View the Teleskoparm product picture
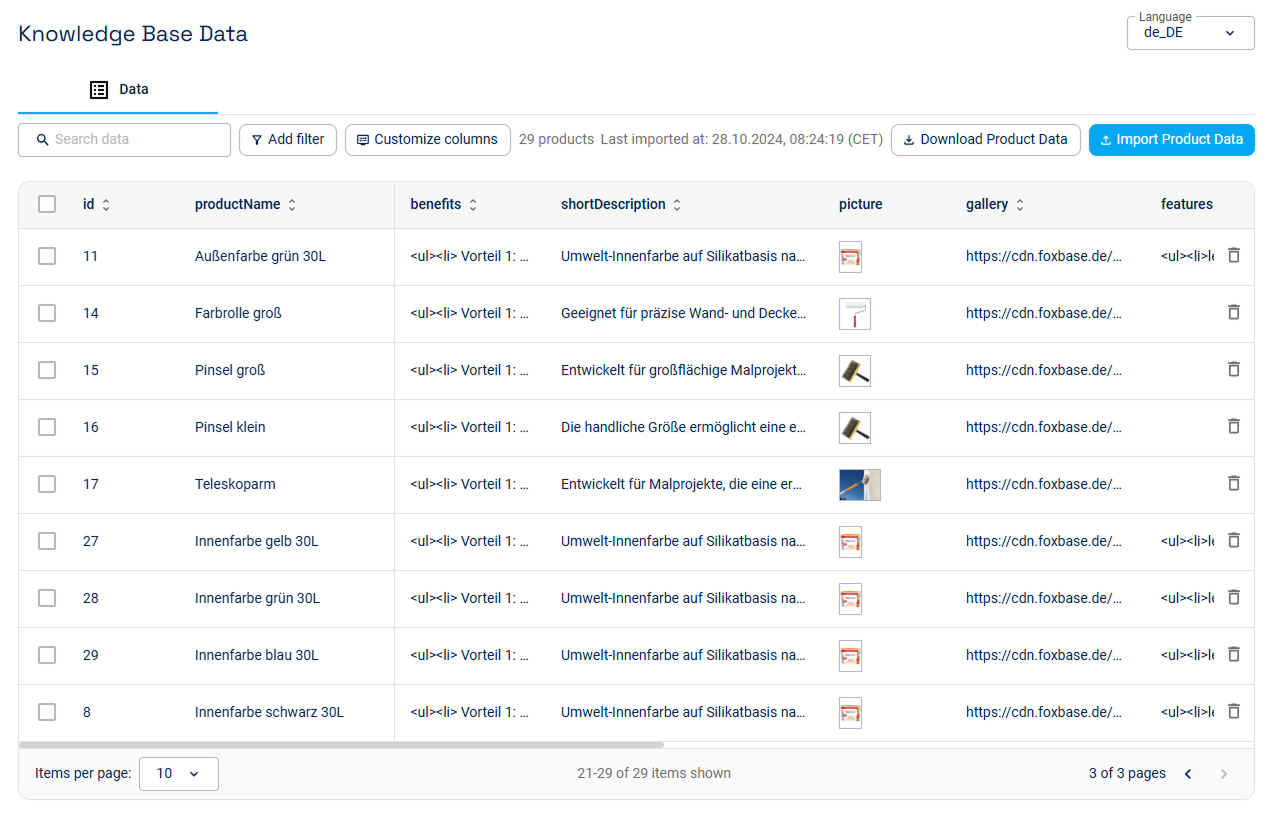The image size is (1269, 831). click(x=860, y=485)
